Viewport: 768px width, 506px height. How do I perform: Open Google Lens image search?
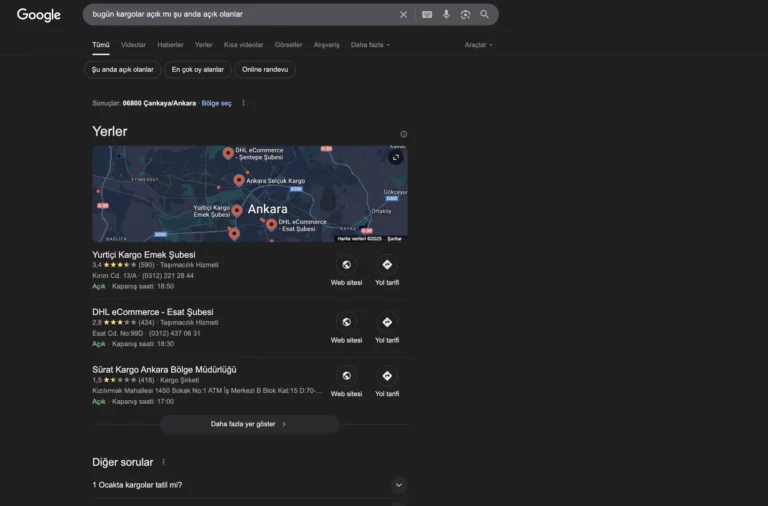pos(465,15)
